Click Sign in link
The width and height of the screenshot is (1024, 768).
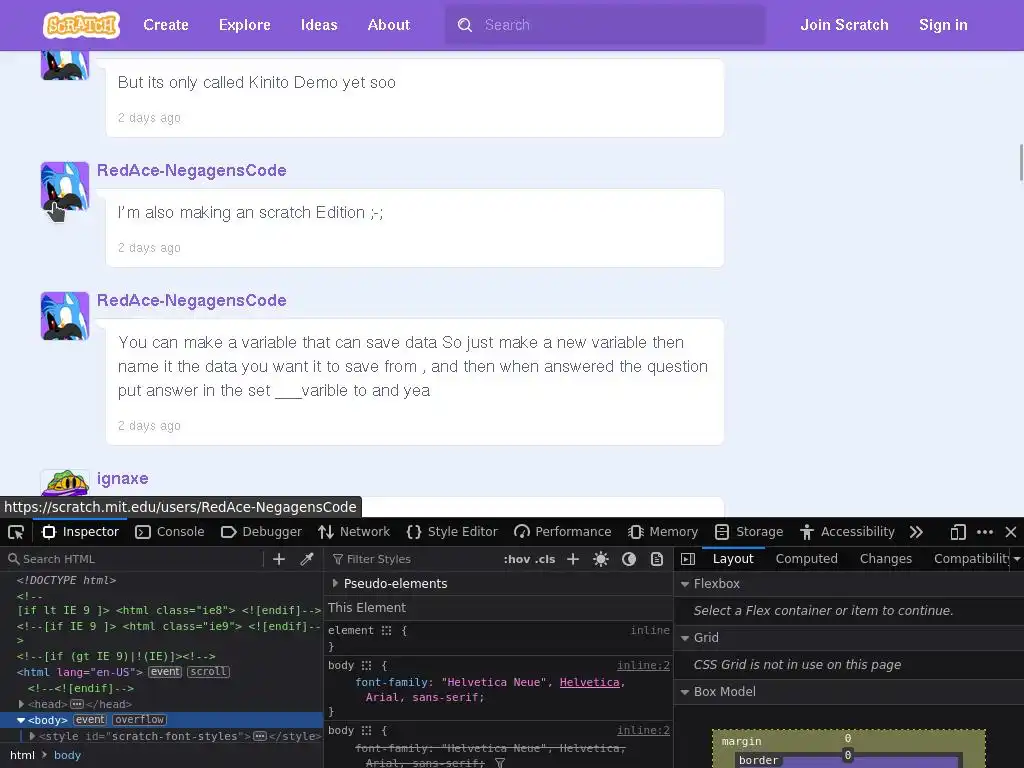(943, 25)
